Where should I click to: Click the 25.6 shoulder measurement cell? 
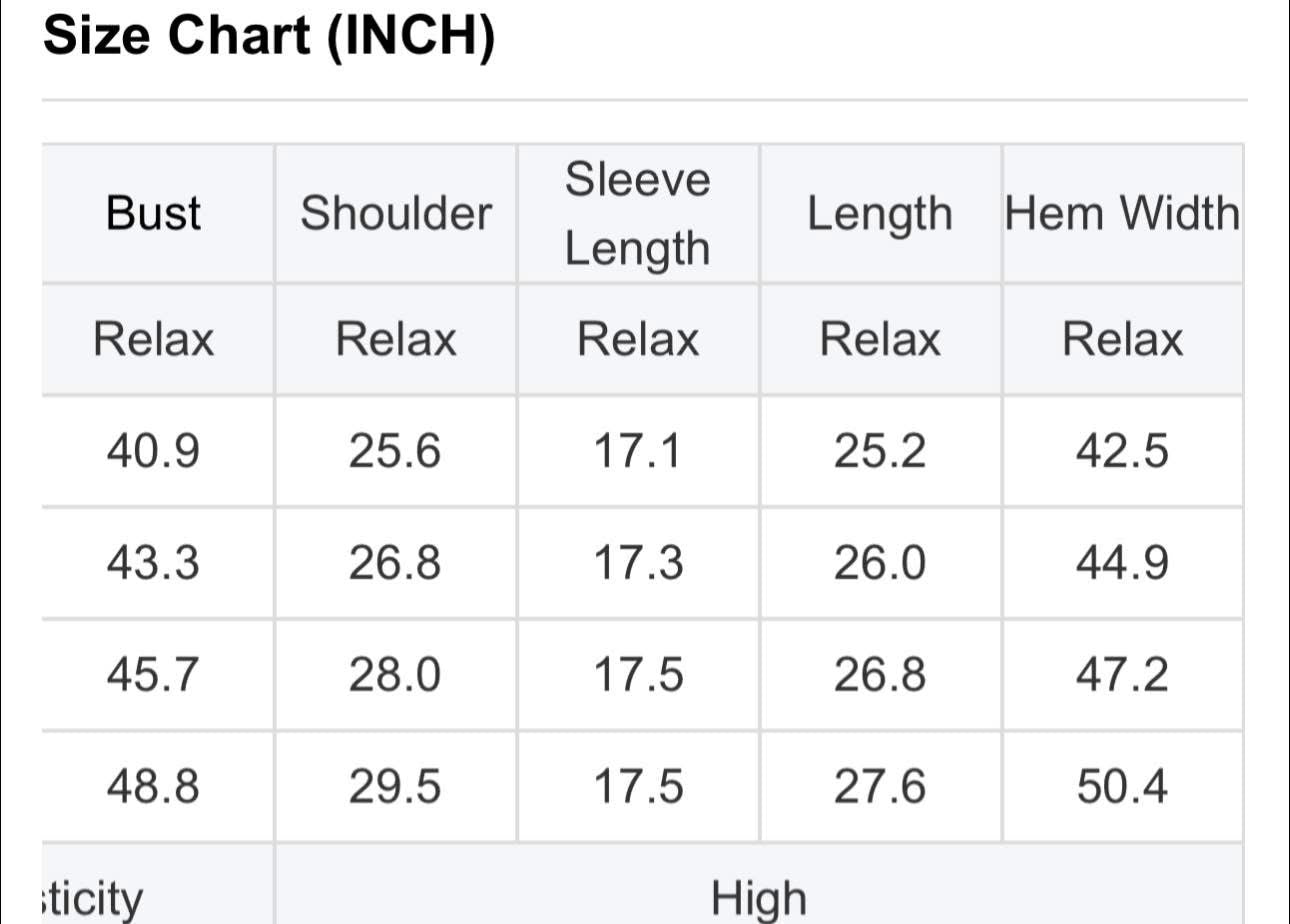point(395,451)
